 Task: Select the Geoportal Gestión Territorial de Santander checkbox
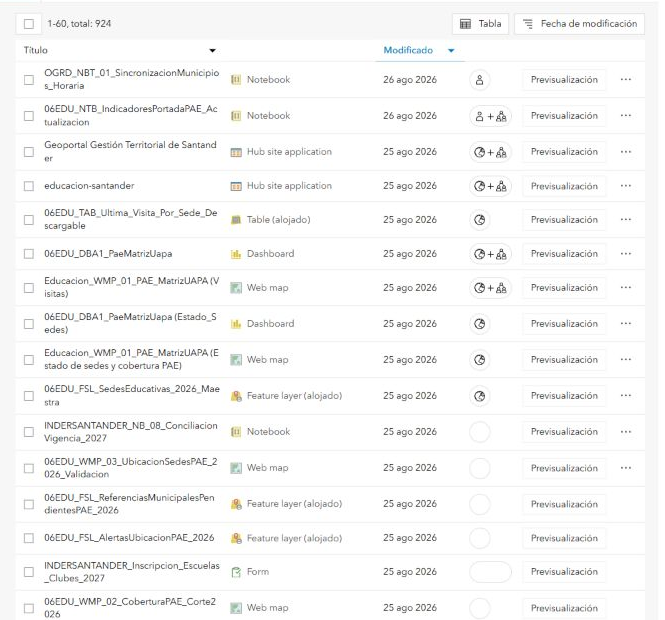(29, 152)
